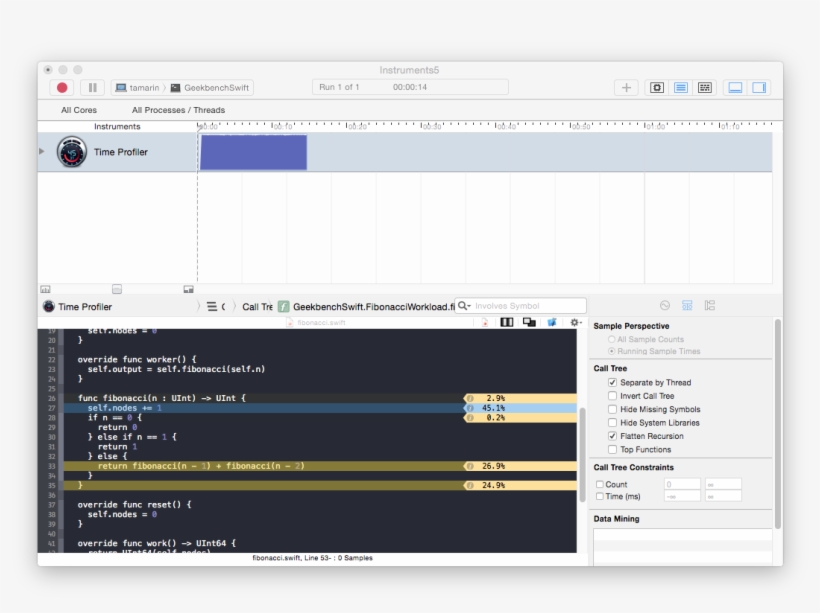Open counterparts view using overlapping panels icon
Screen dimensions: 820x613
[x=531, y=322]
